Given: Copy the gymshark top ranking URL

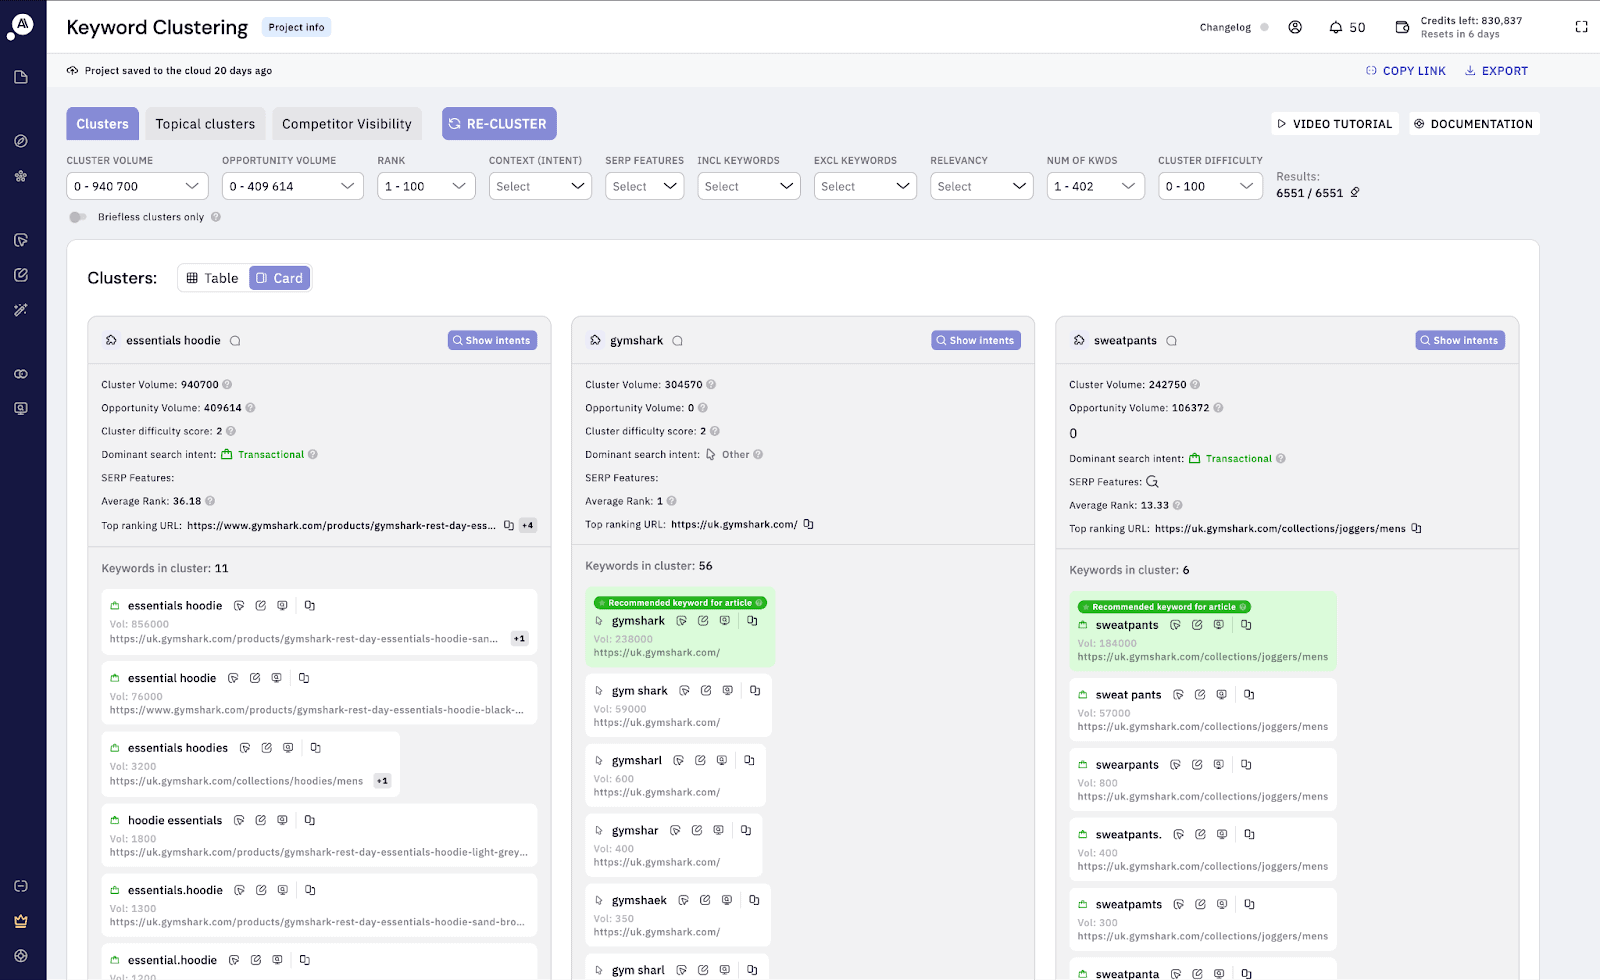Looking at the screenshot, I should click(x=808, y=524).
